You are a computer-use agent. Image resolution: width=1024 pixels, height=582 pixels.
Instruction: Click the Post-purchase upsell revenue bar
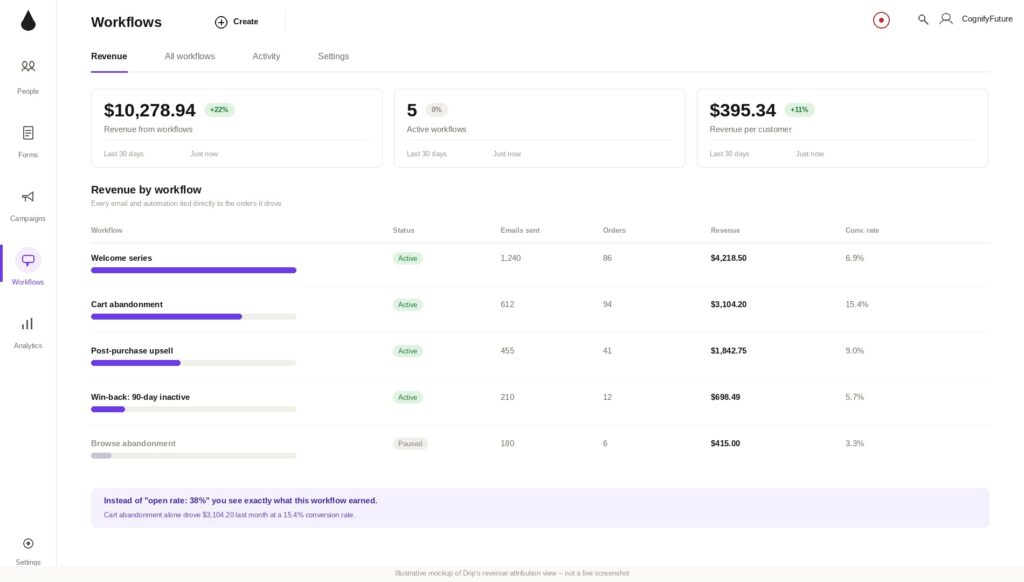pos(193,363)
